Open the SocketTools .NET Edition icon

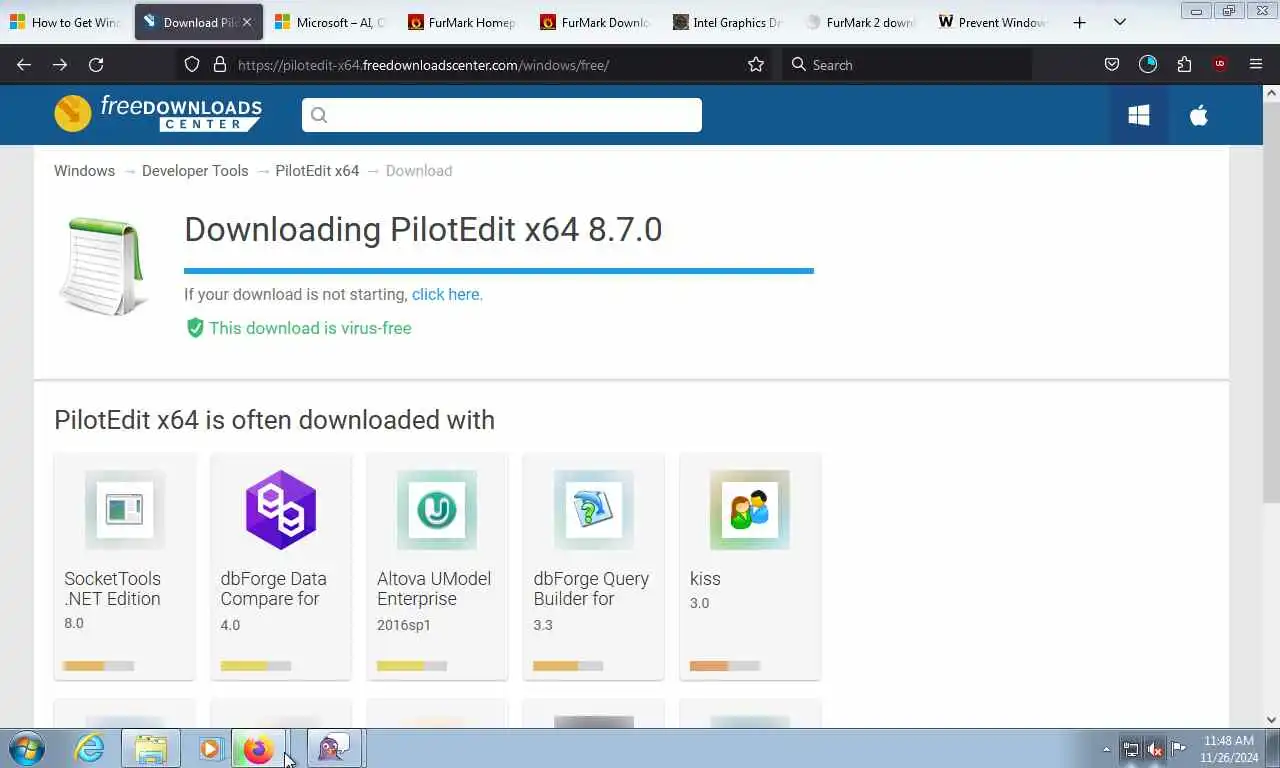(125, 510)
